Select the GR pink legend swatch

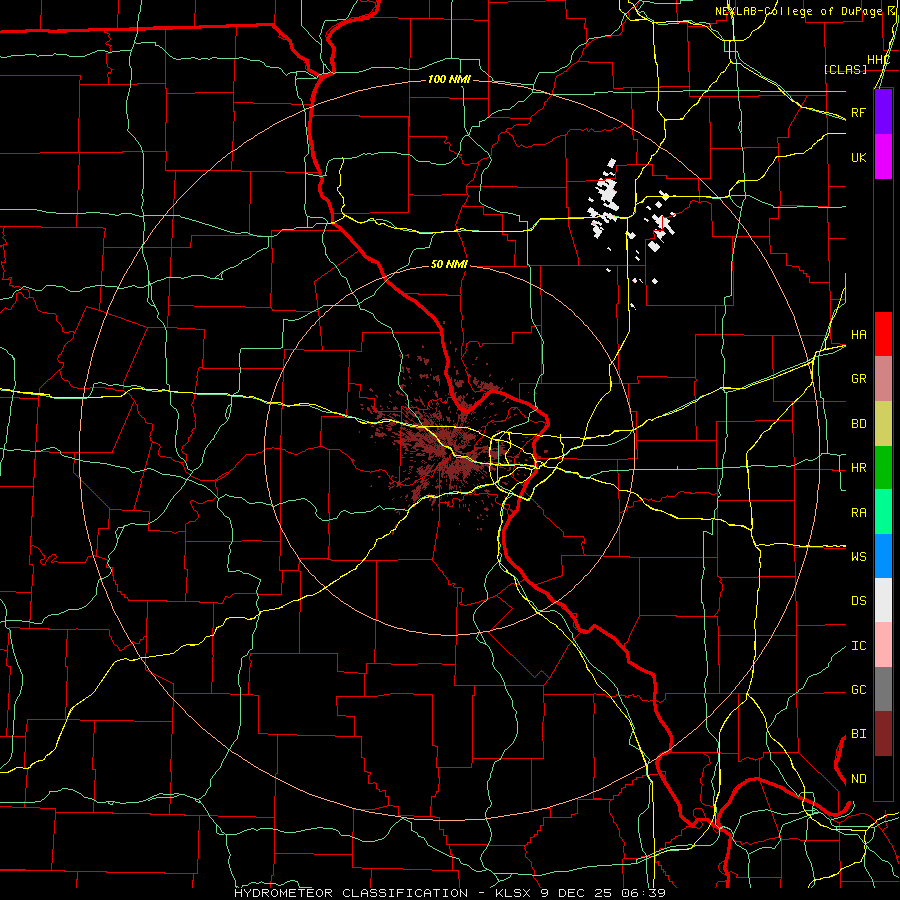[883, 379]
